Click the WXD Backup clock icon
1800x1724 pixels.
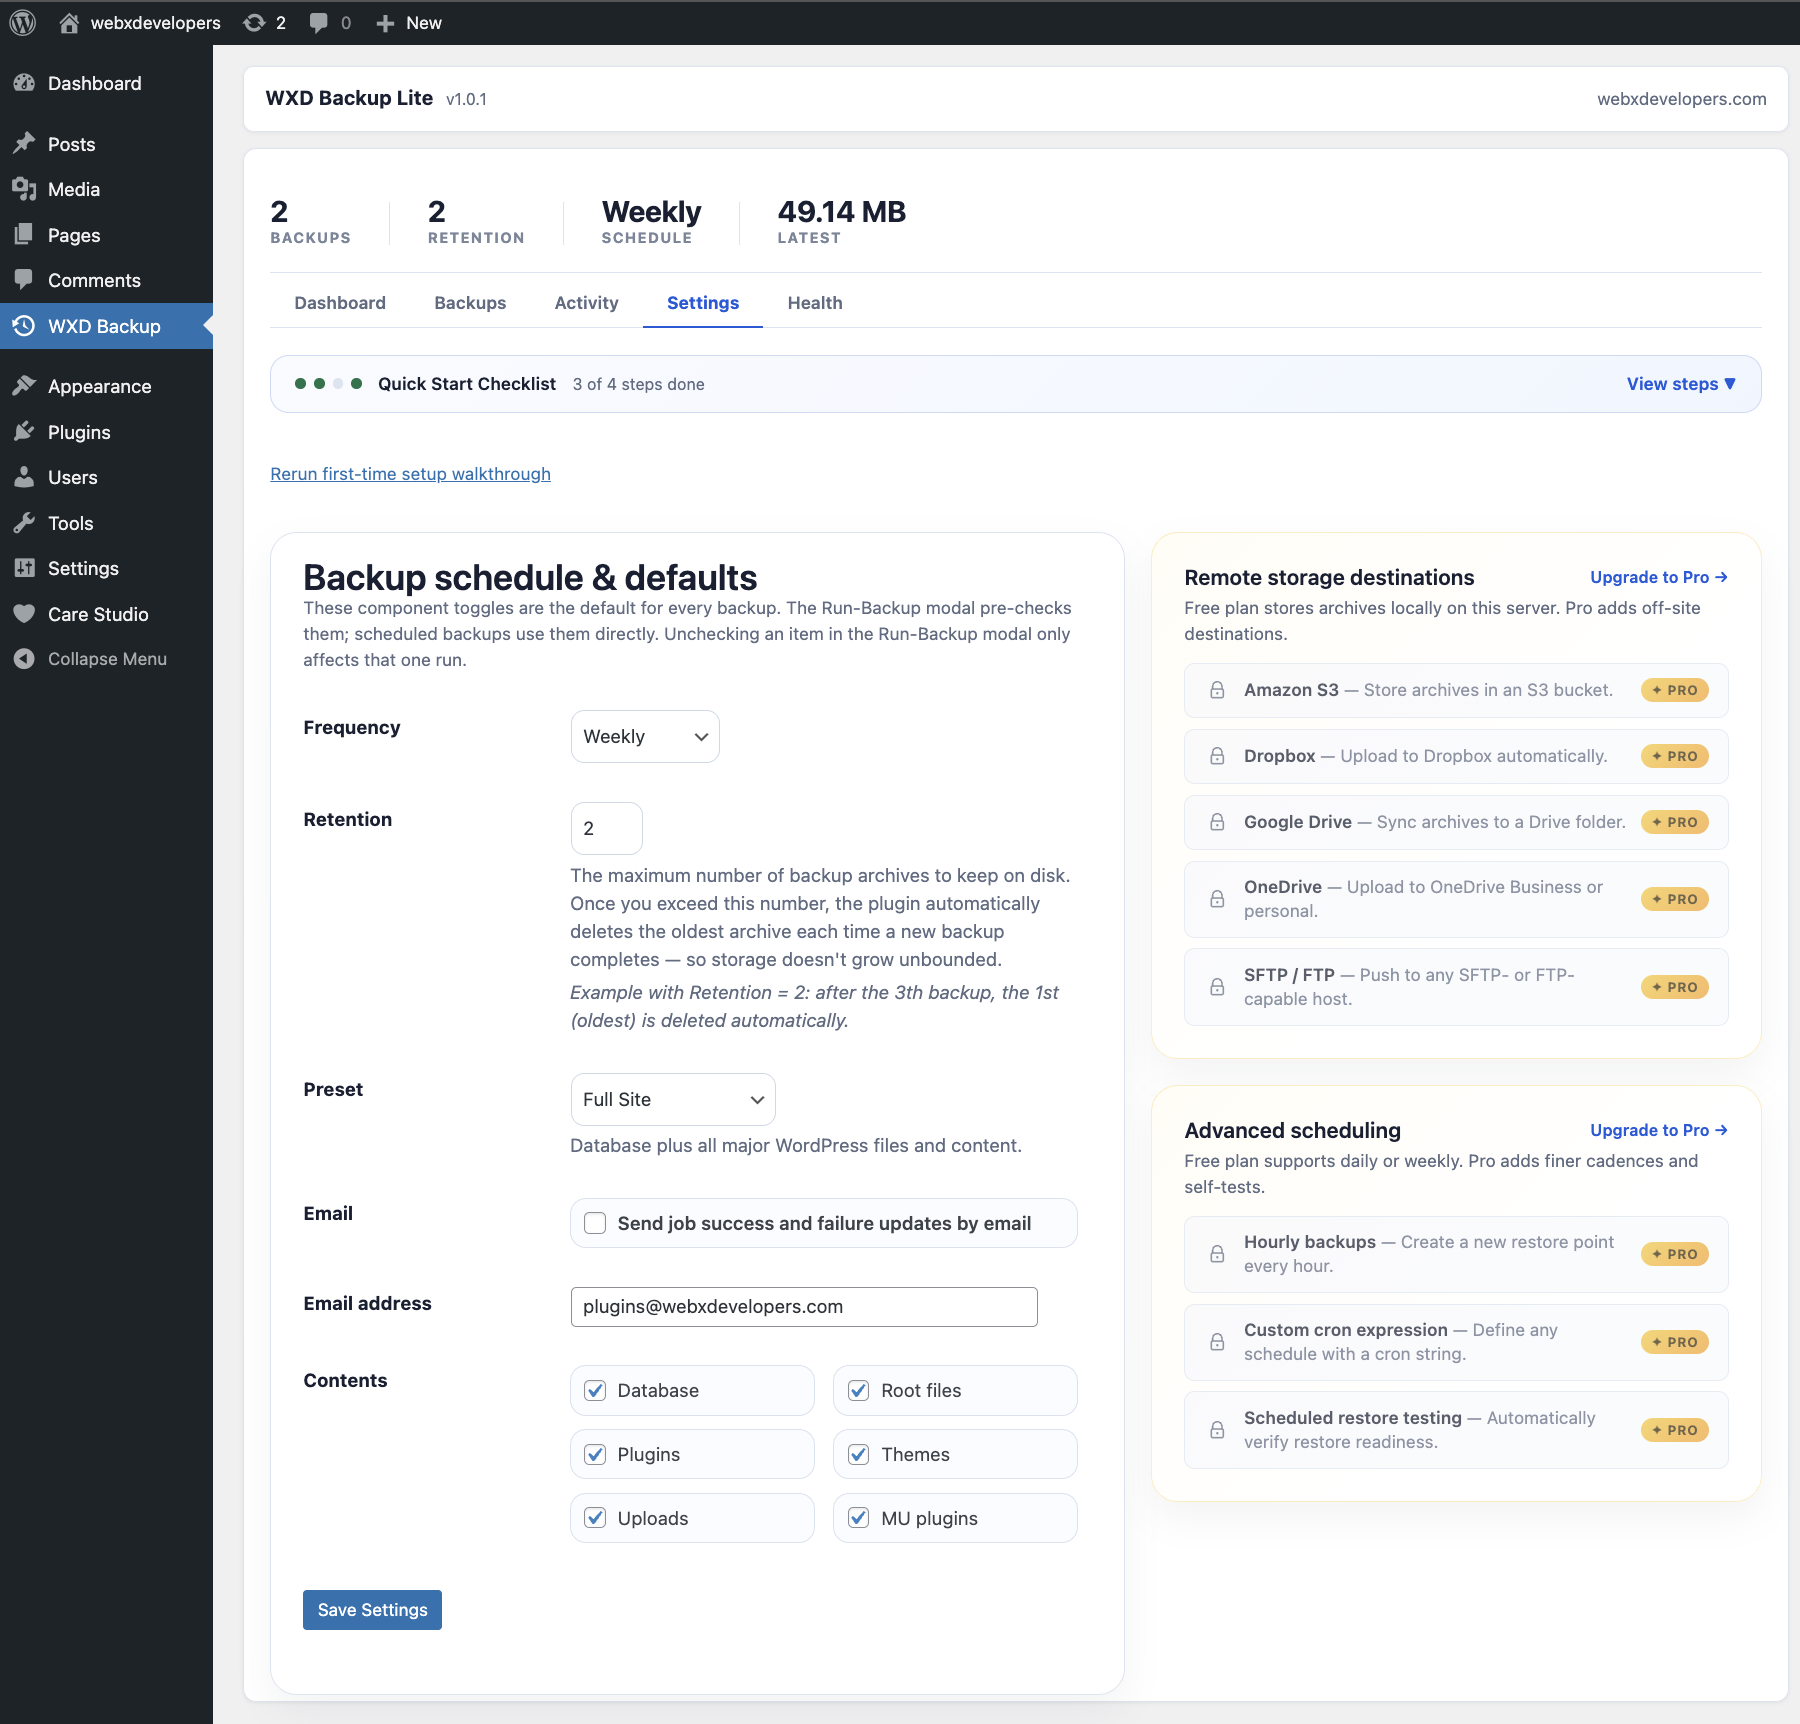click(x=25, y=326)
